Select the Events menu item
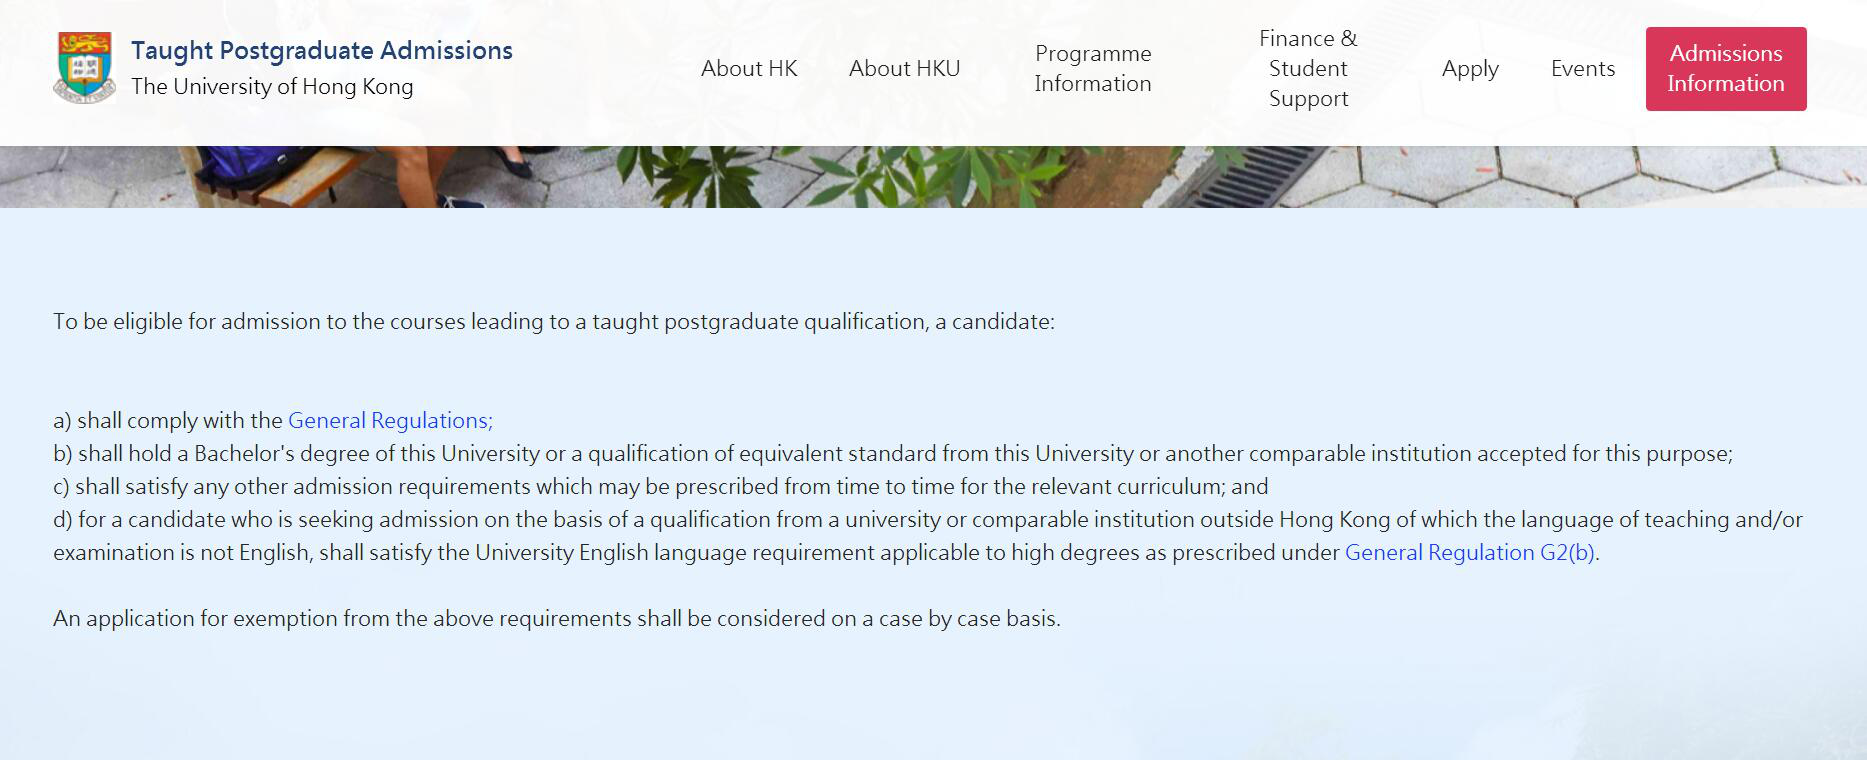Screen dimensions: 1867x760 click(x=1582, y=69)
